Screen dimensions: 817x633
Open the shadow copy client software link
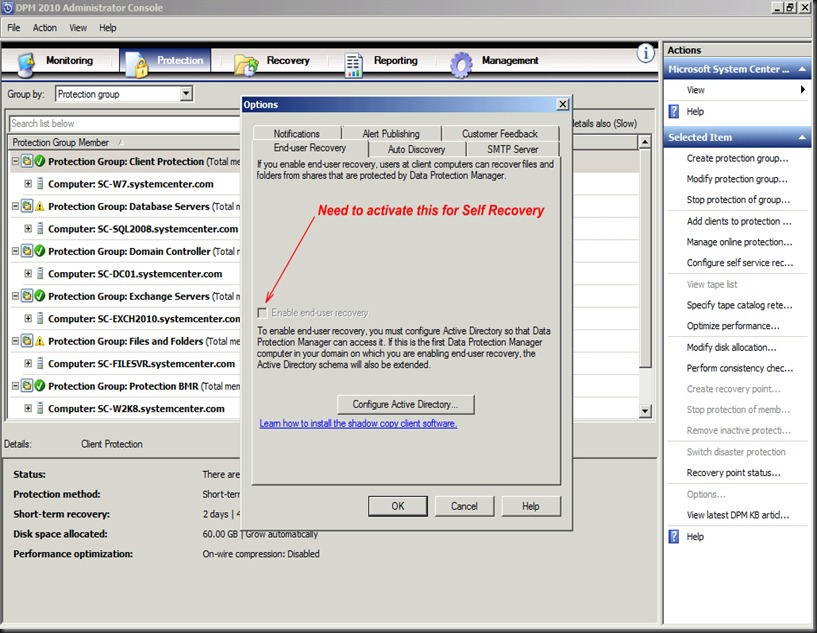[x=358, y=424]
